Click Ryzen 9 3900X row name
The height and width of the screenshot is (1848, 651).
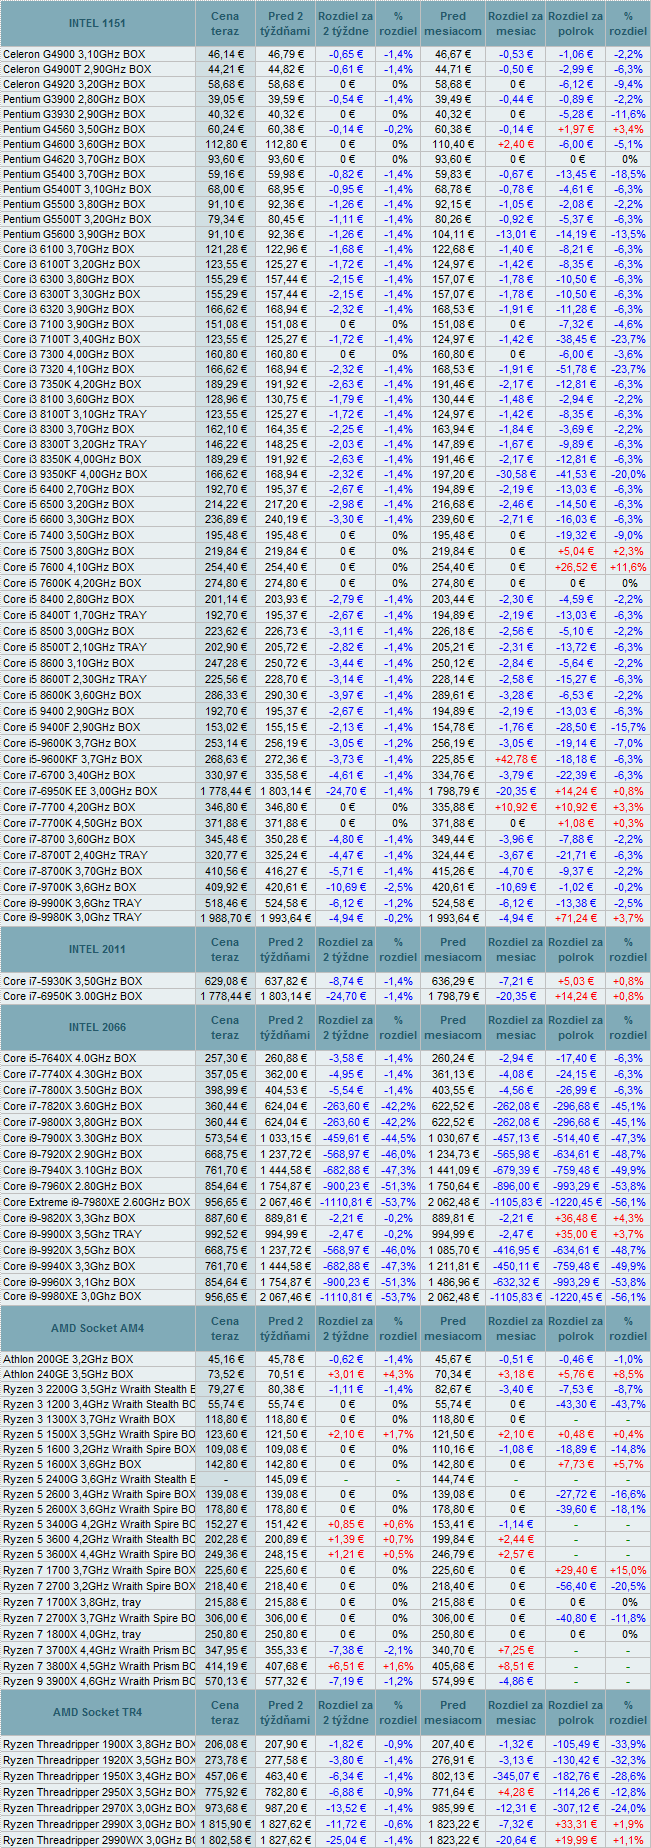(98, 1681)
